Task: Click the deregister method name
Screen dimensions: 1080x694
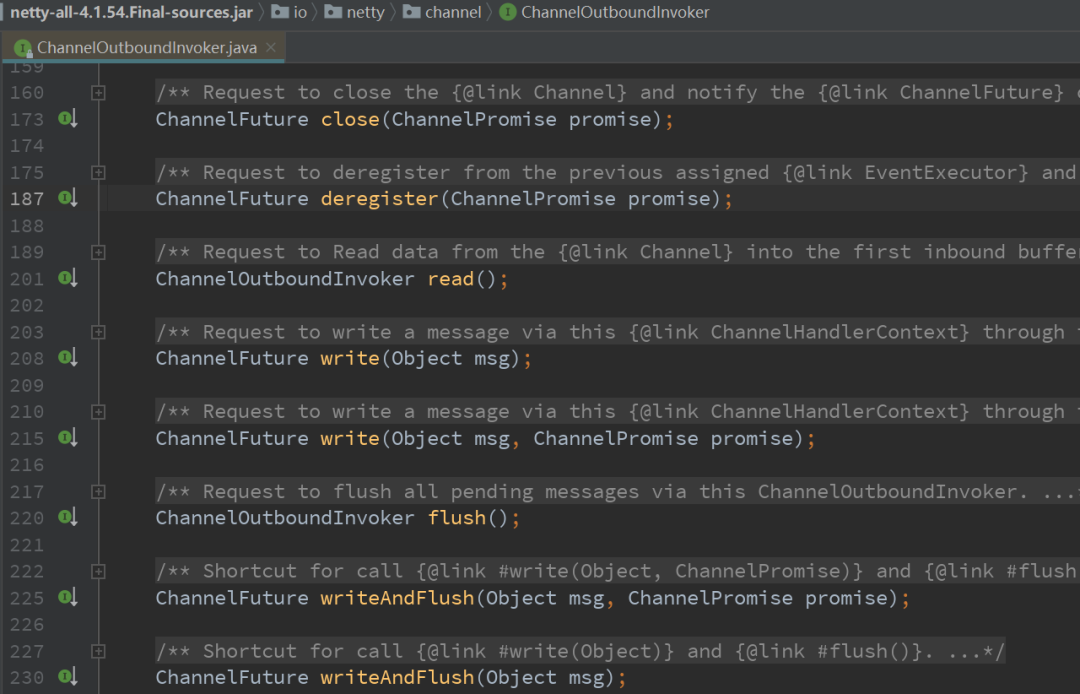Action: (x=380, y=199)
